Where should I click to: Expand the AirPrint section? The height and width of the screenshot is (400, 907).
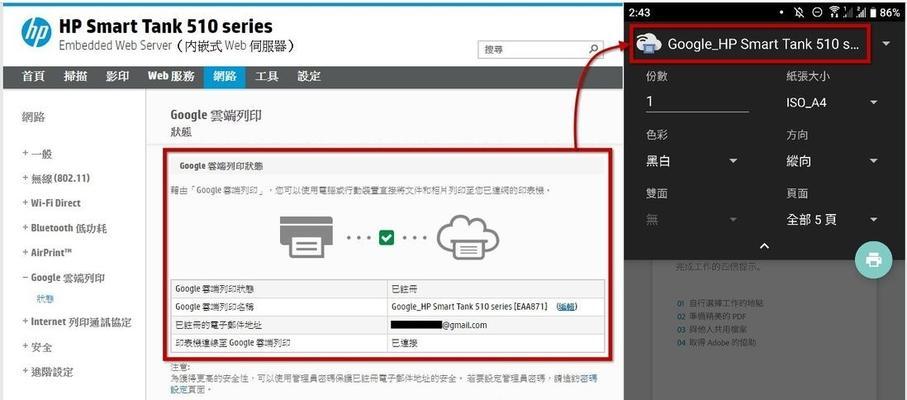point(47,253)
